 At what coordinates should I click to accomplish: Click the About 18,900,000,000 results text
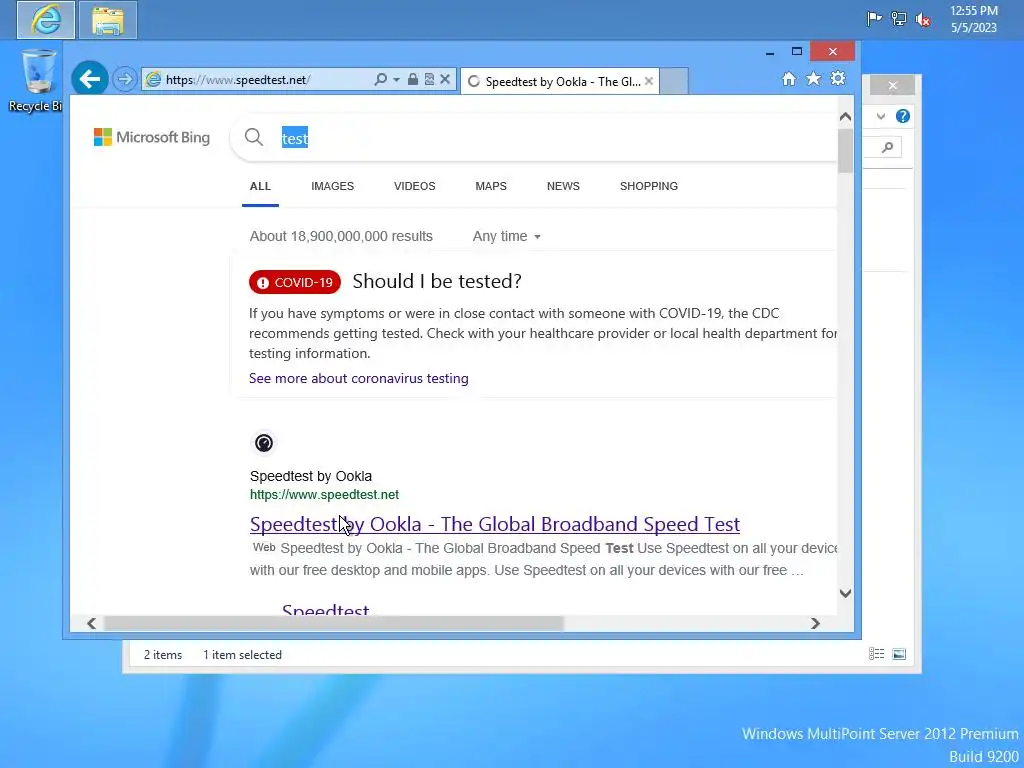341,236
